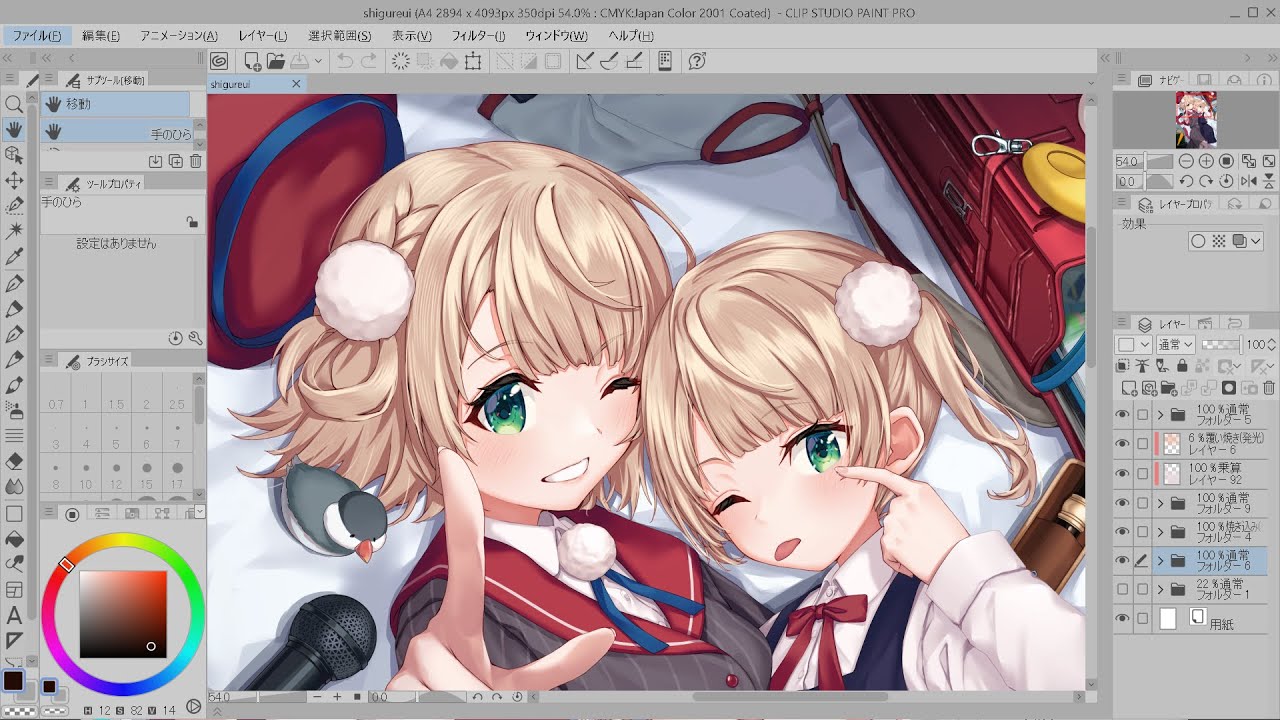
Task: Open blending mode 通常 dropdown
Action: click(x=1175, y=344)
